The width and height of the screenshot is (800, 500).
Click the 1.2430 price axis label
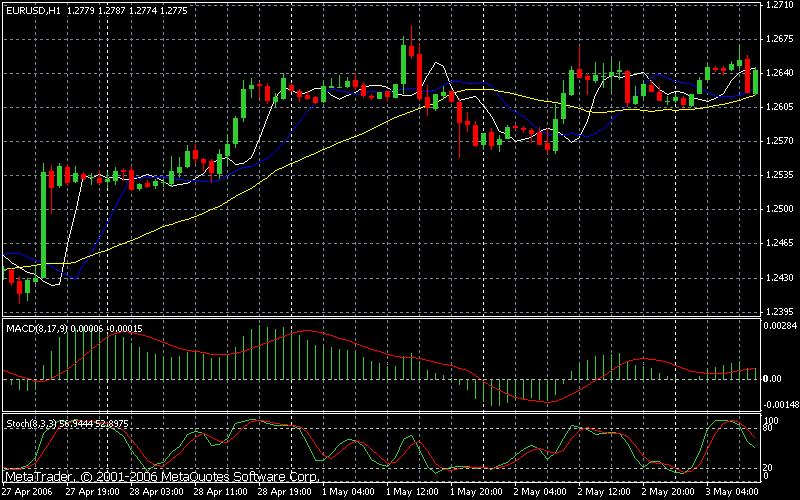click(779, 278)
